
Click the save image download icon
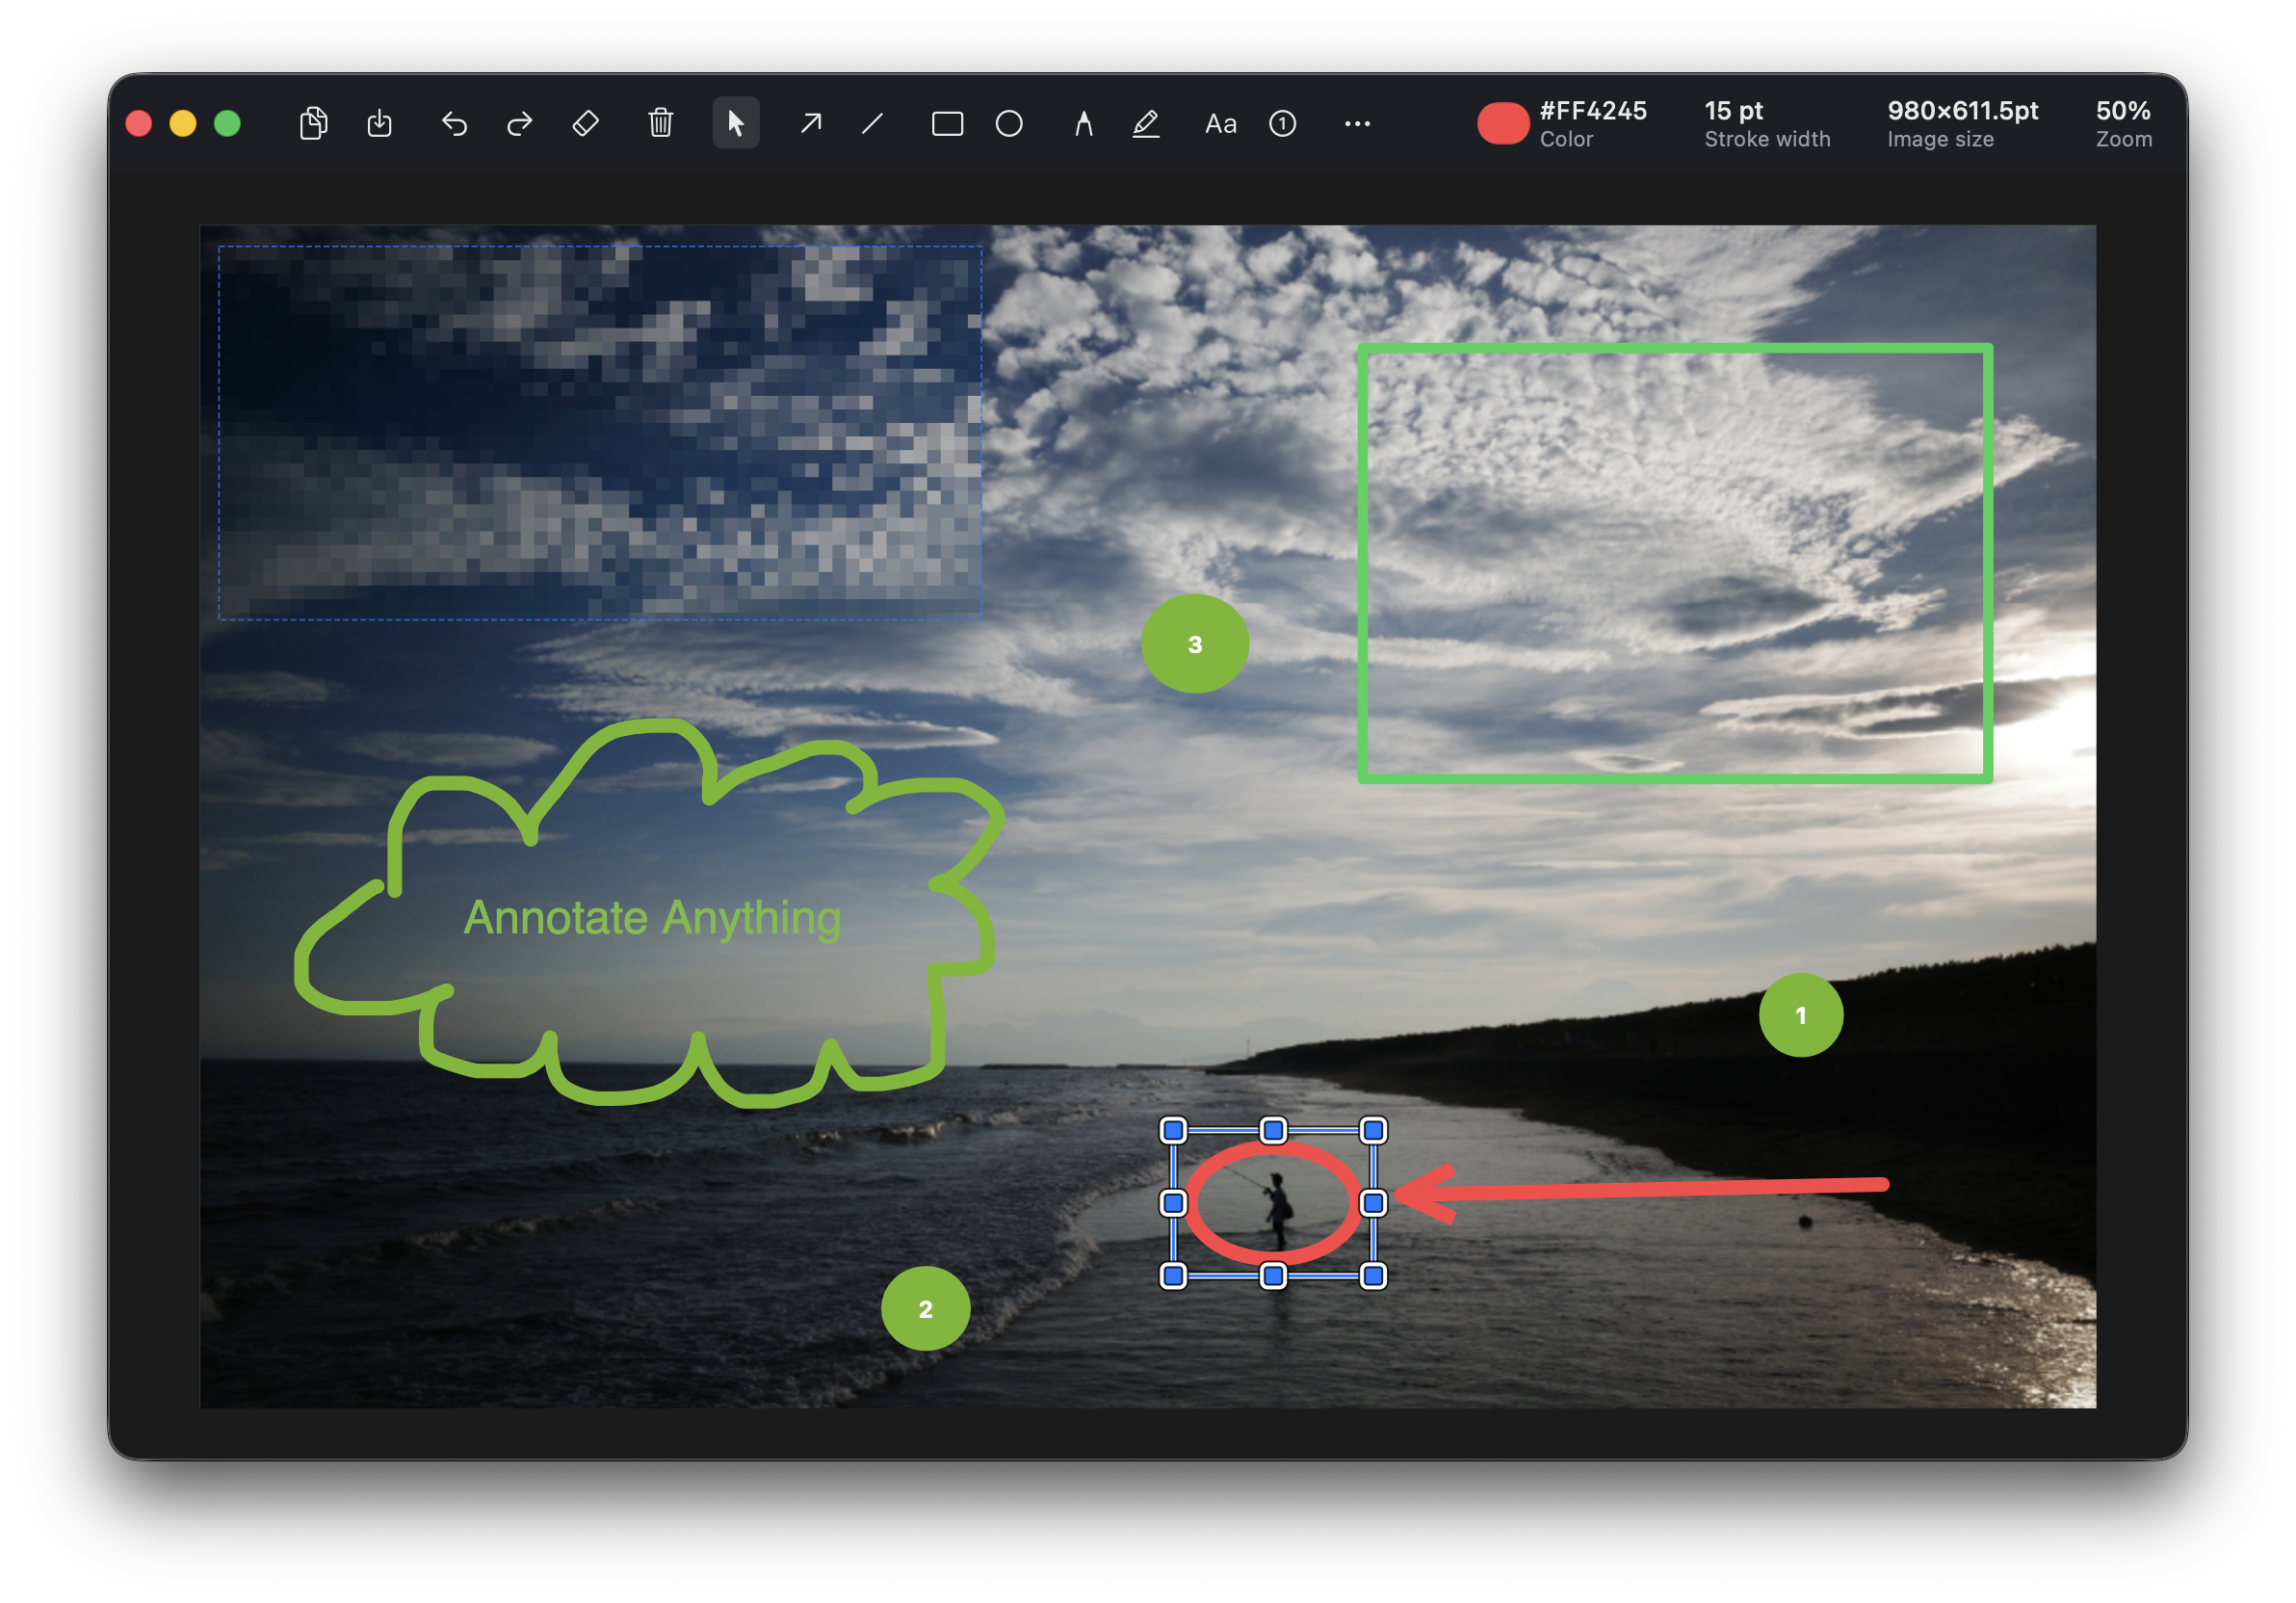(x=380, y=123)
